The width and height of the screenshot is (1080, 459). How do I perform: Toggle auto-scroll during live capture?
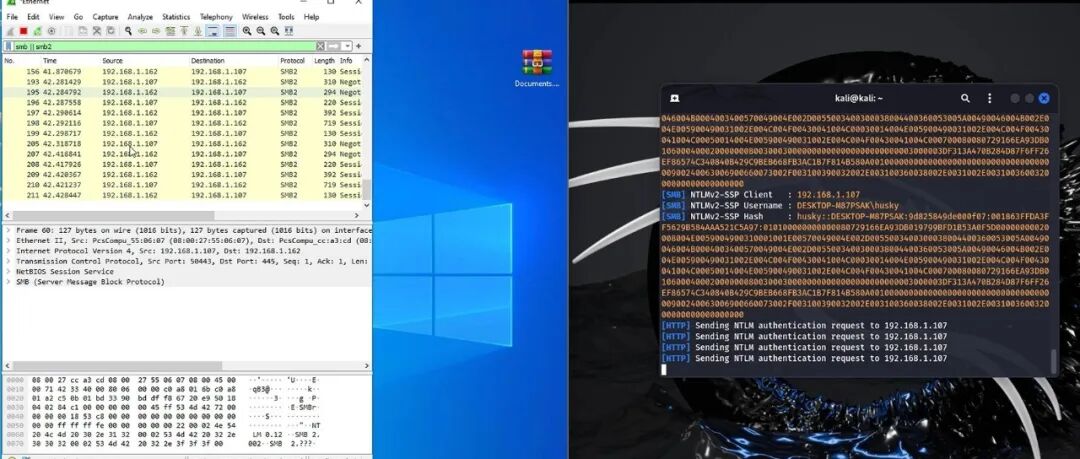(x=213, y=31)
